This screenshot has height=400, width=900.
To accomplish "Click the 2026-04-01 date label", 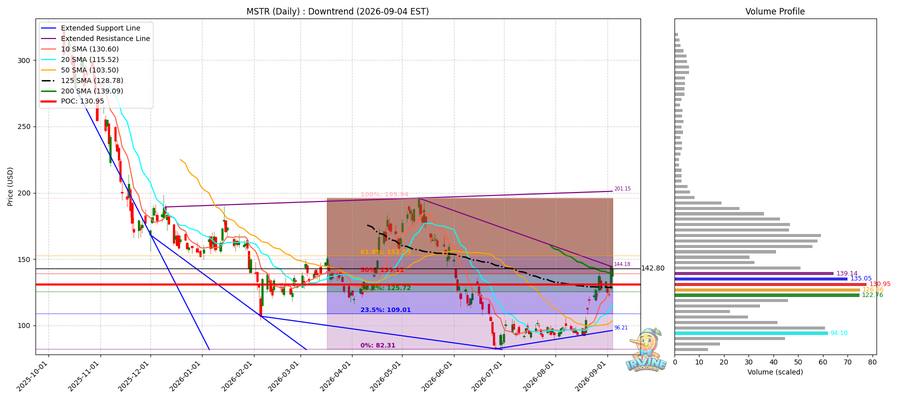I will (338, 373).
